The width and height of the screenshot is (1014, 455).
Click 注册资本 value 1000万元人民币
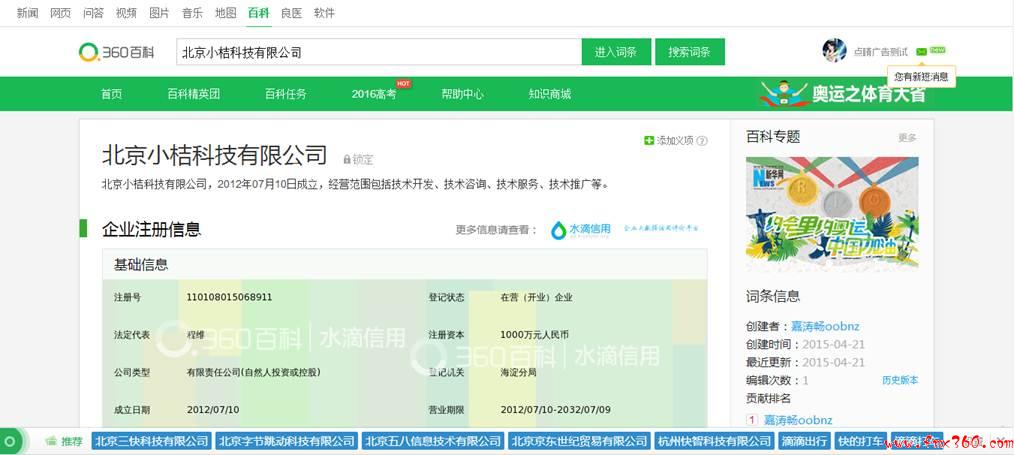[534, 335]
